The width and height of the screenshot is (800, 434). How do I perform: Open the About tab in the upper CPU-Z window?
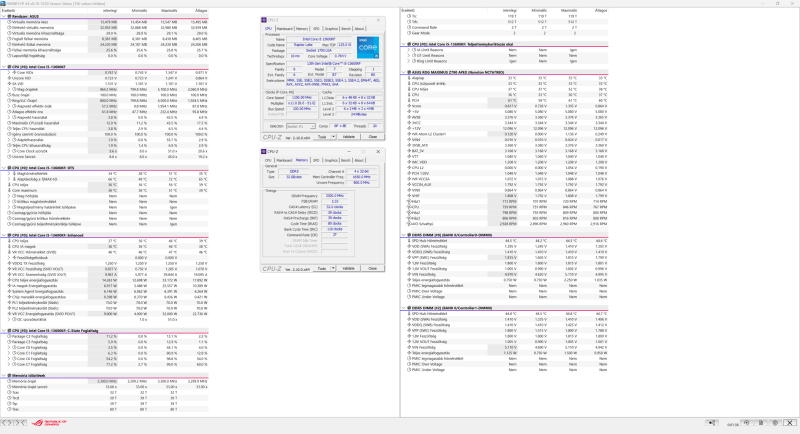point(359,29)
